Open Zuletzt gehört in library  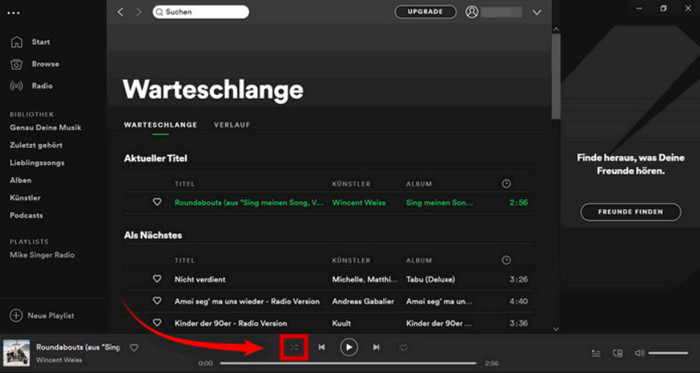click(36, 145)
